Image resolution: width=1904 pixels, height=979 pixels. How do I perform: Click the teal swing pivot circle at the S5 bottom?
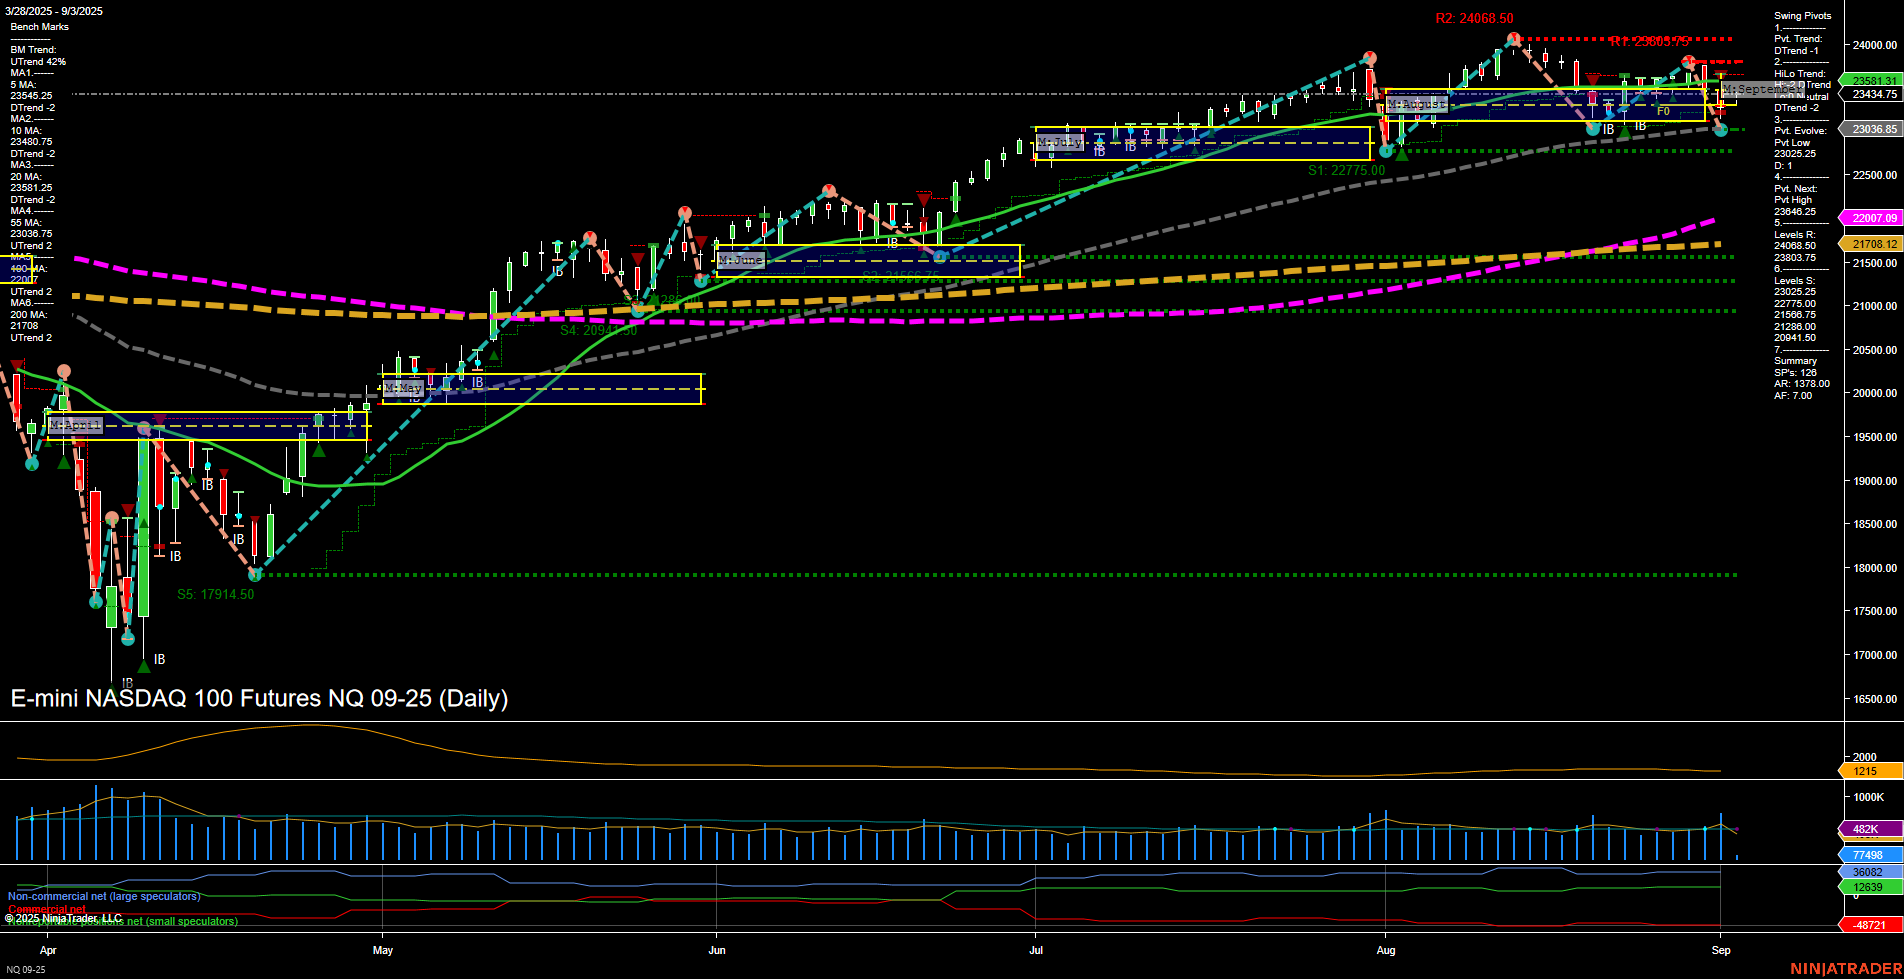click(x=255, y=574)
